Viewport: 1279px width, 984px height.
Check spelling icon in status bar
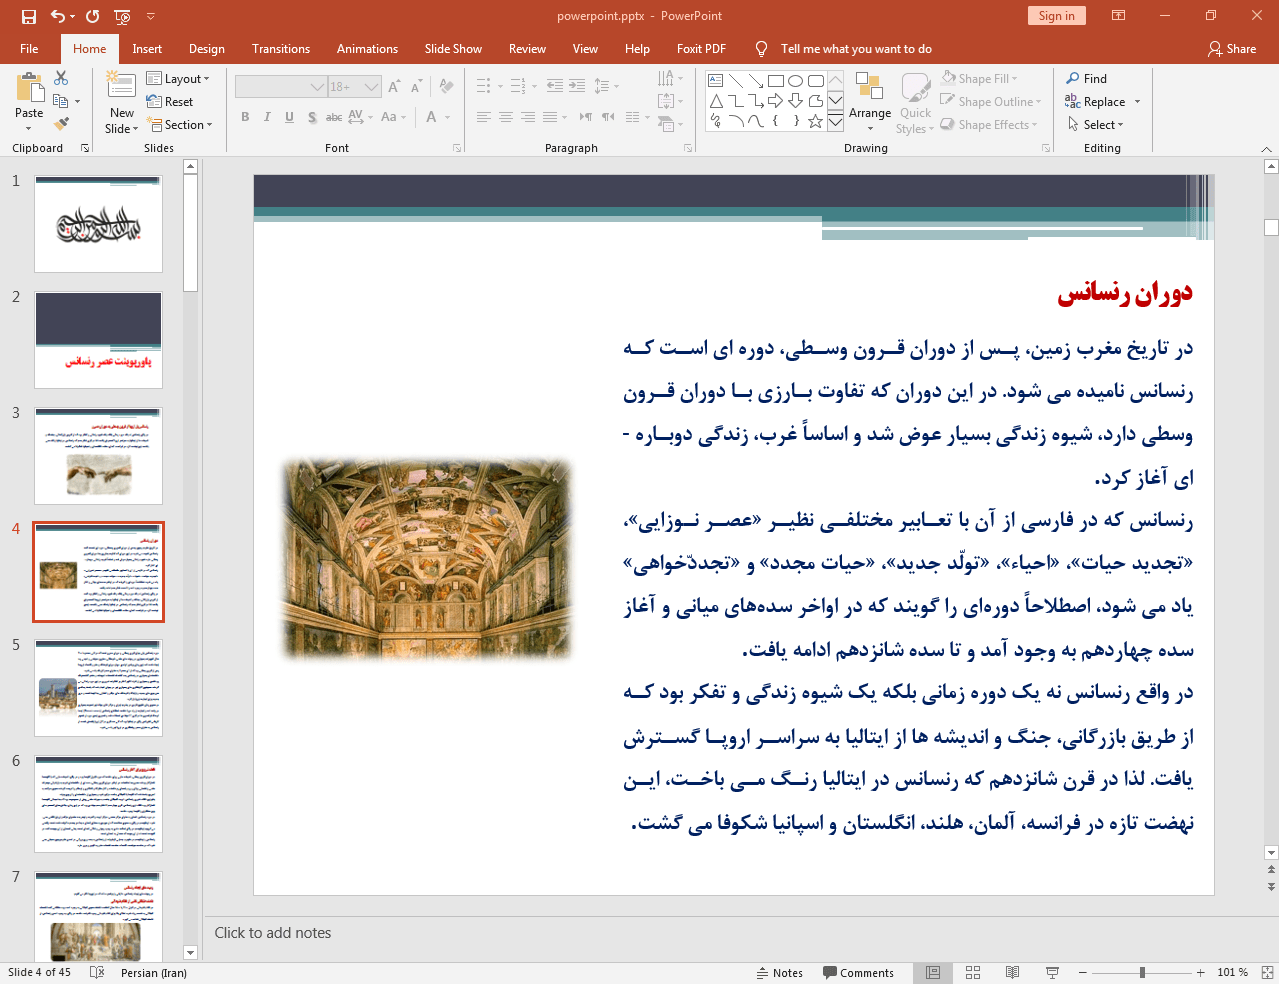(x=97, y=972)
